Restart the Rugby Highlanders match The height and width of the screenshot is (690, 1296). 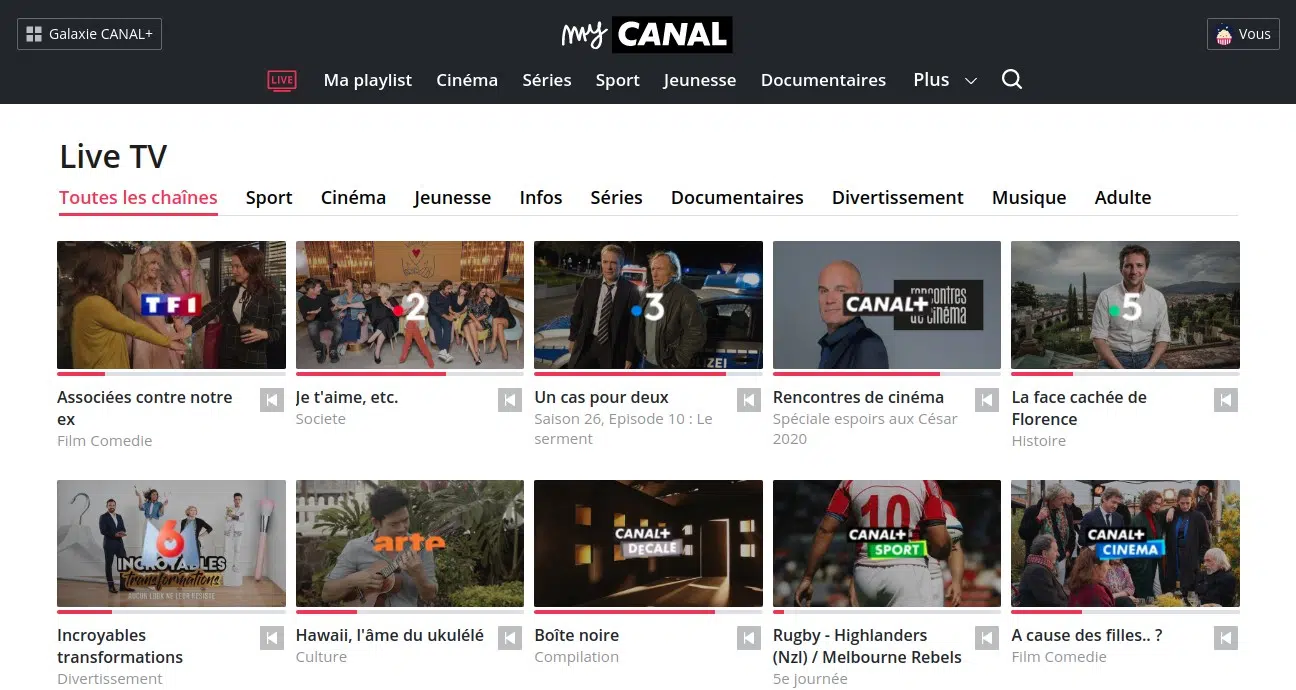(986, 638)
